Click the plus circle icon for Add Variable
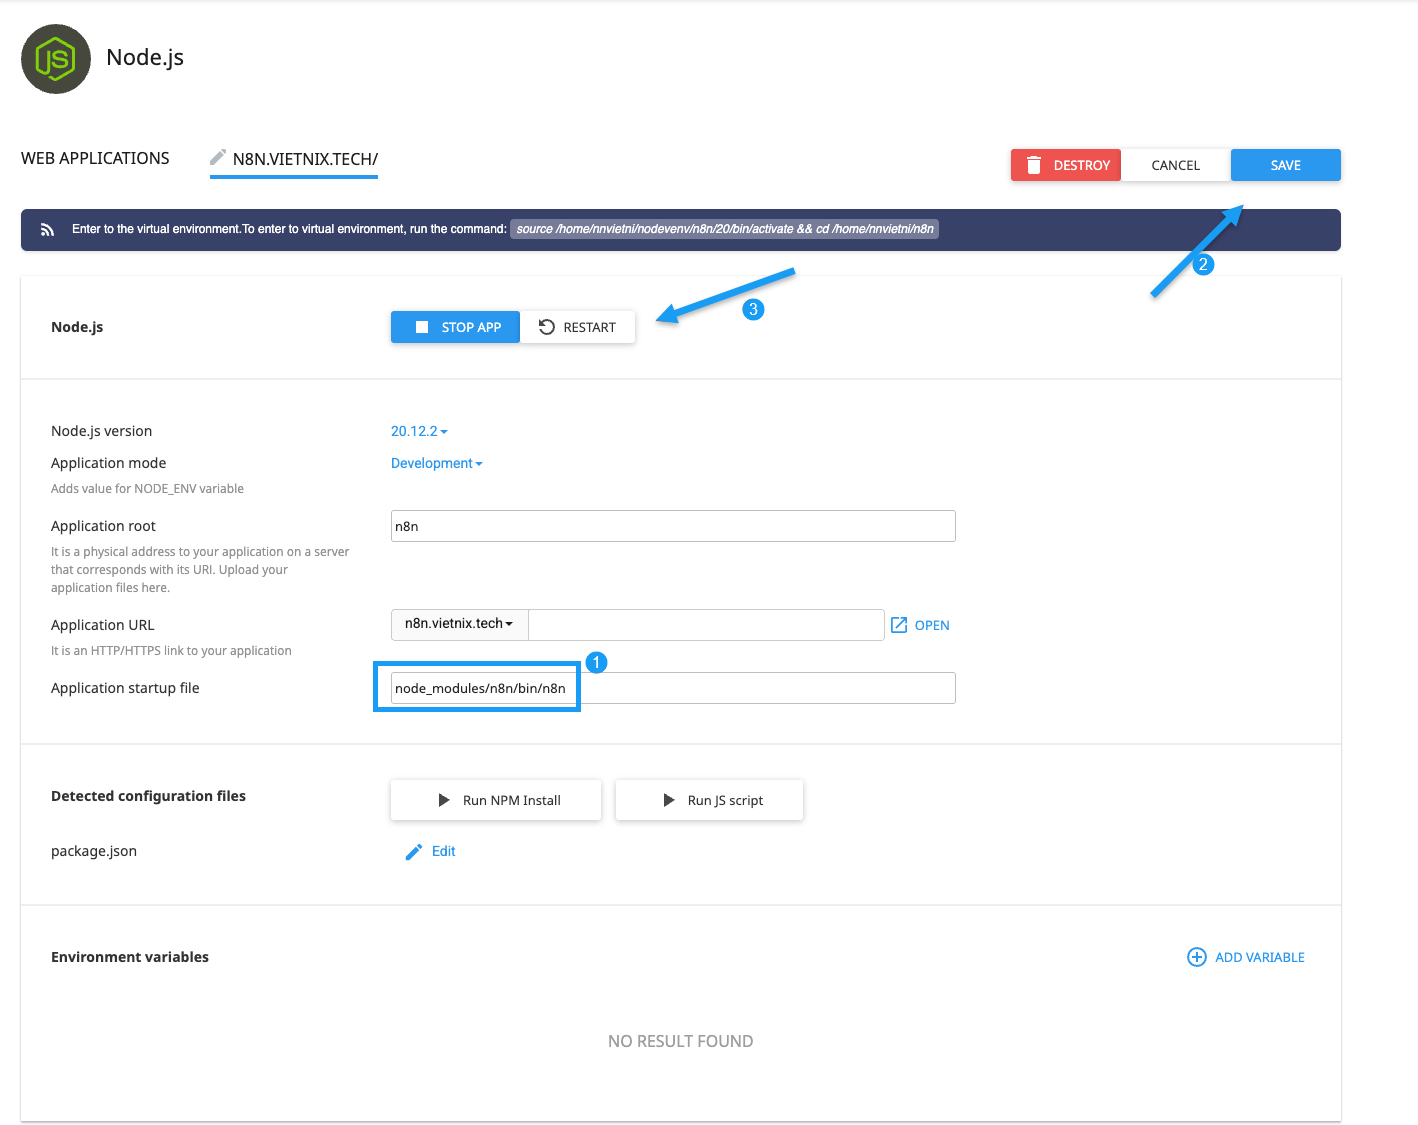 [x=1196, y=957]
